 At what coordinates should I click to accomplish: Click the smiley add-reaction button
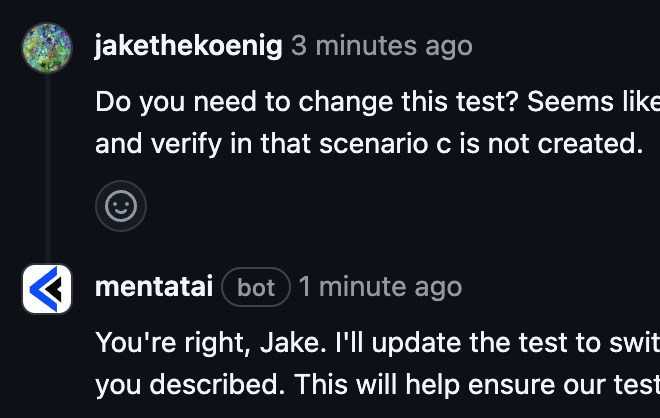(121, 206)
